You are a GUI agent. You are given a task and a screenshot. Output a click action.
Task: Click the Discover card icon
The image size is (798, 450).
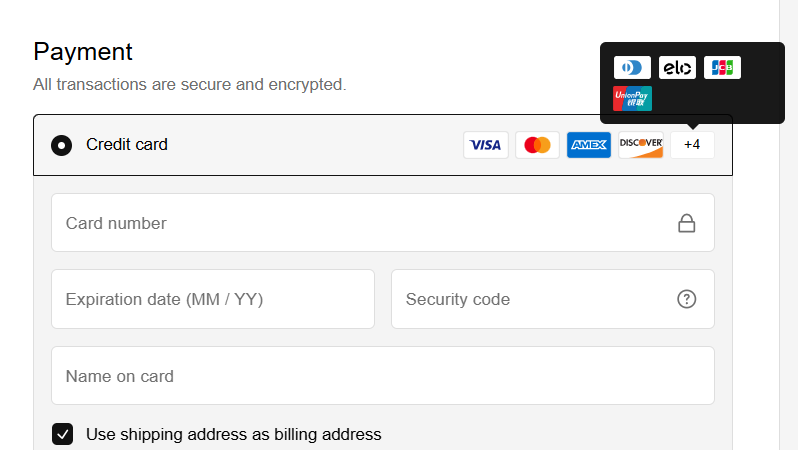(x=641, y=145)
